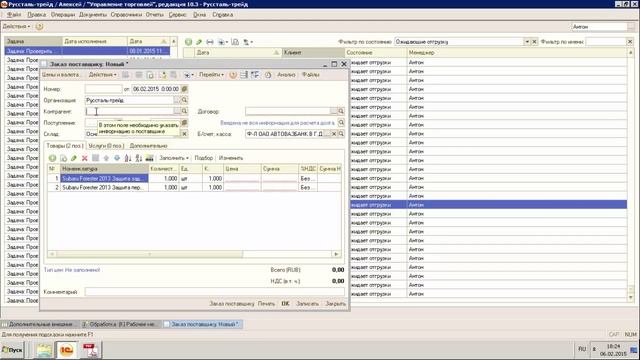The width and height of the screenshot is (640, 360).
Task: Open the Документы menu
Action: (x=93, y=15)
